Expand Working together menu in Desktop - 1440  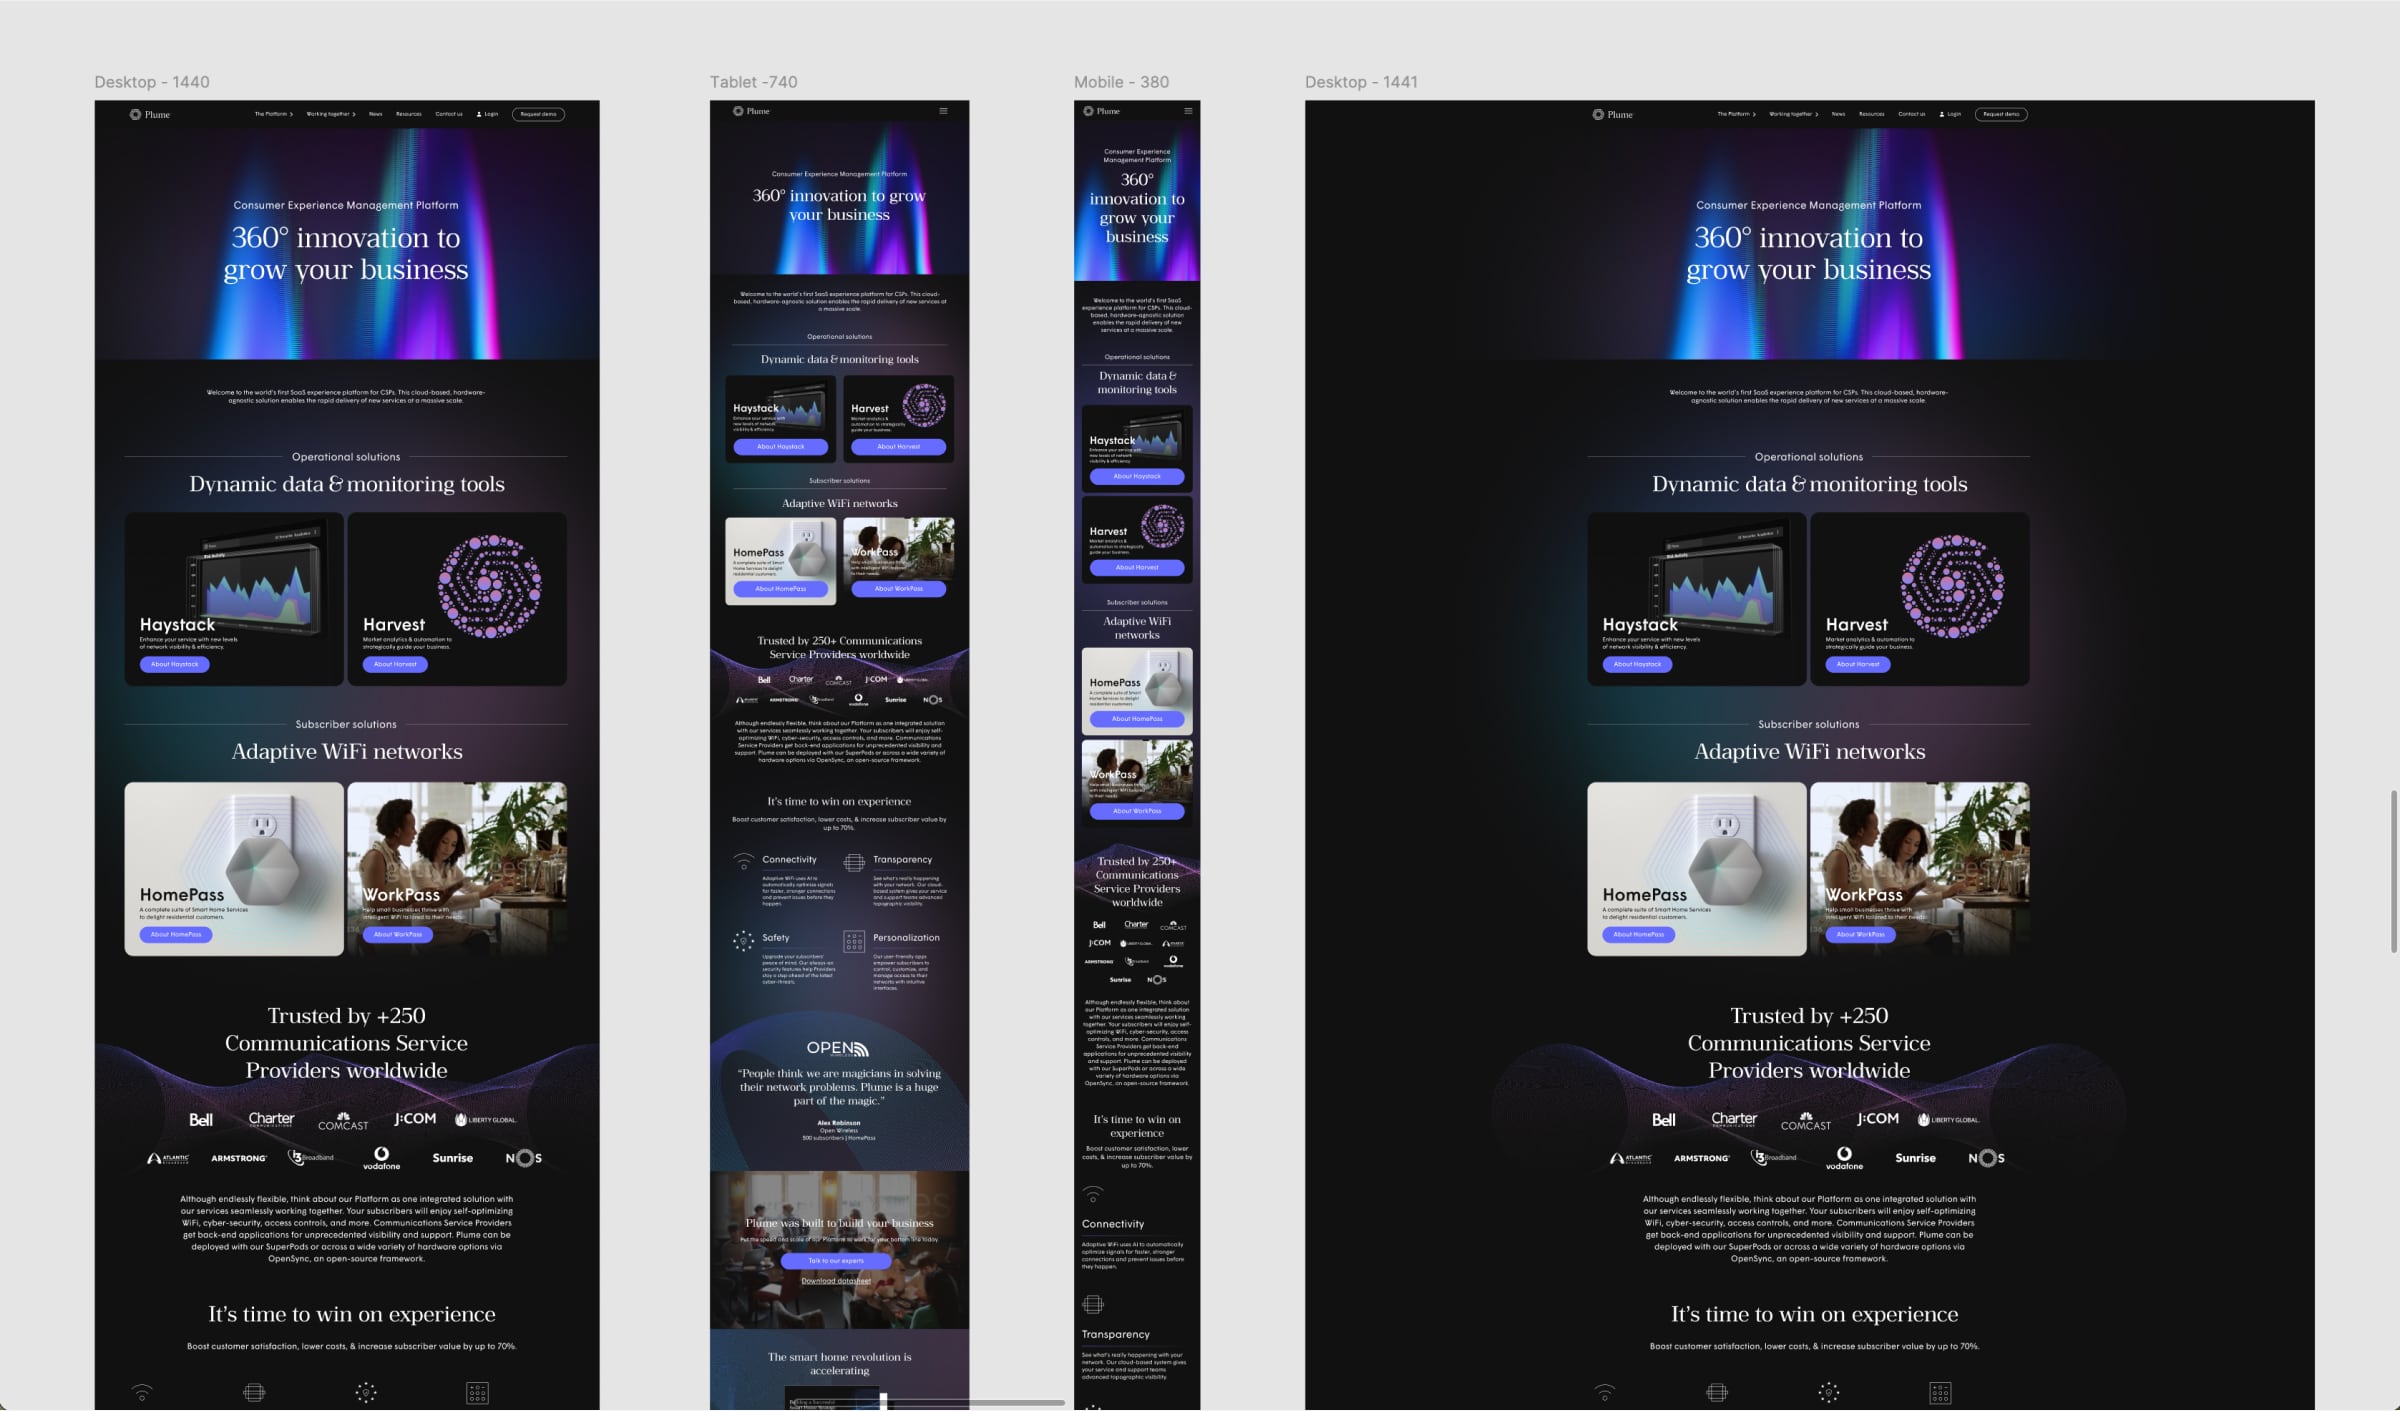(x=331, y=114)
